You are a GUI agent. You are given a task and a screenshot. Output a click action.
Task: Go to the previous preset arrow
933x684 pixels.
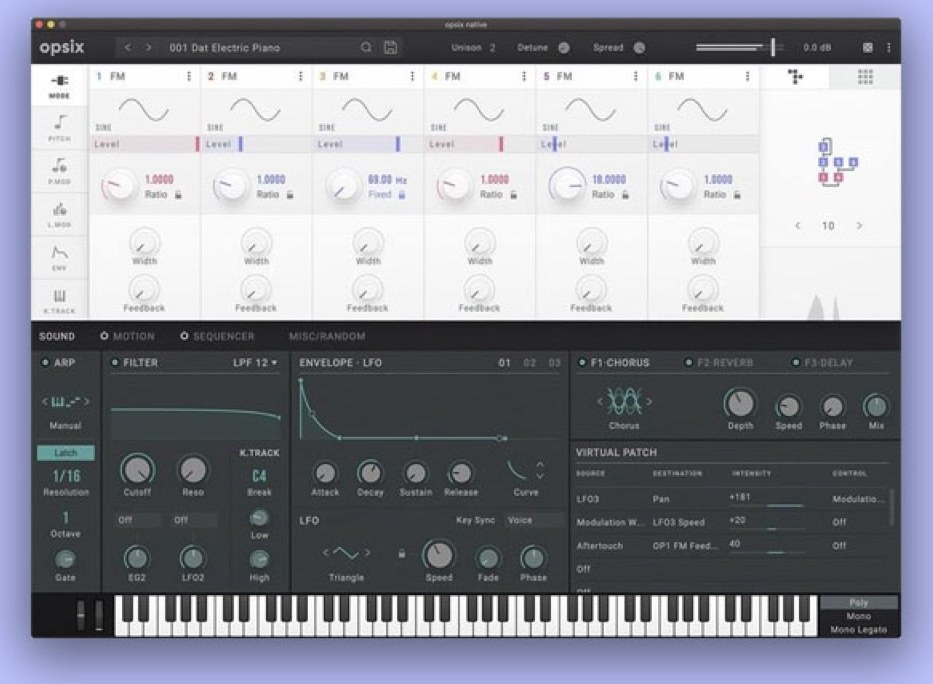(x=128, y=48)
